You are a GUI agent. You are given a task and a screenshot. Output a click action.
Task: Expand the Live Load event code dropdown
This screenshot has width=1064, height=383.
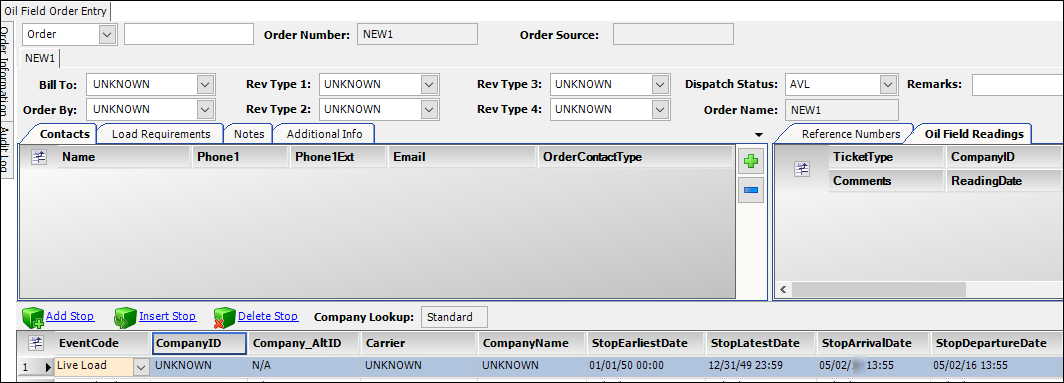[140, 367]
